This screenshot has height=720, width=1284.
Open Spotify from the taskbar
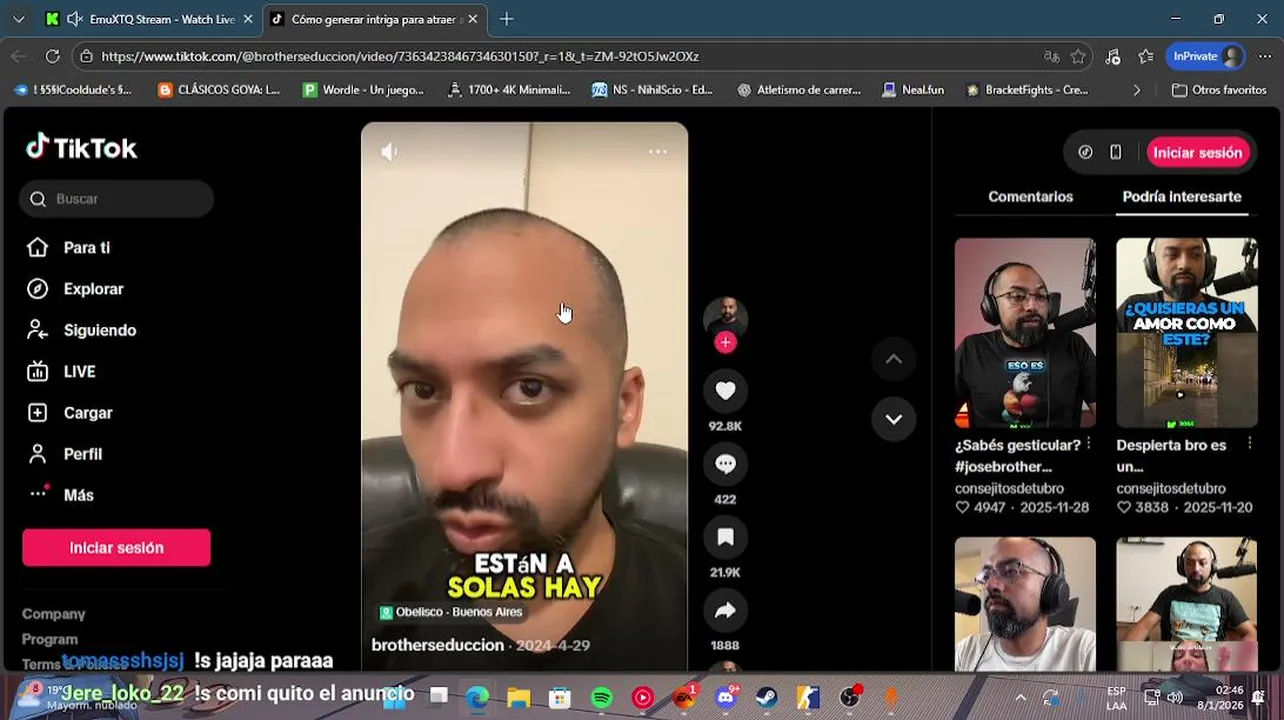[x=601, y=697]
